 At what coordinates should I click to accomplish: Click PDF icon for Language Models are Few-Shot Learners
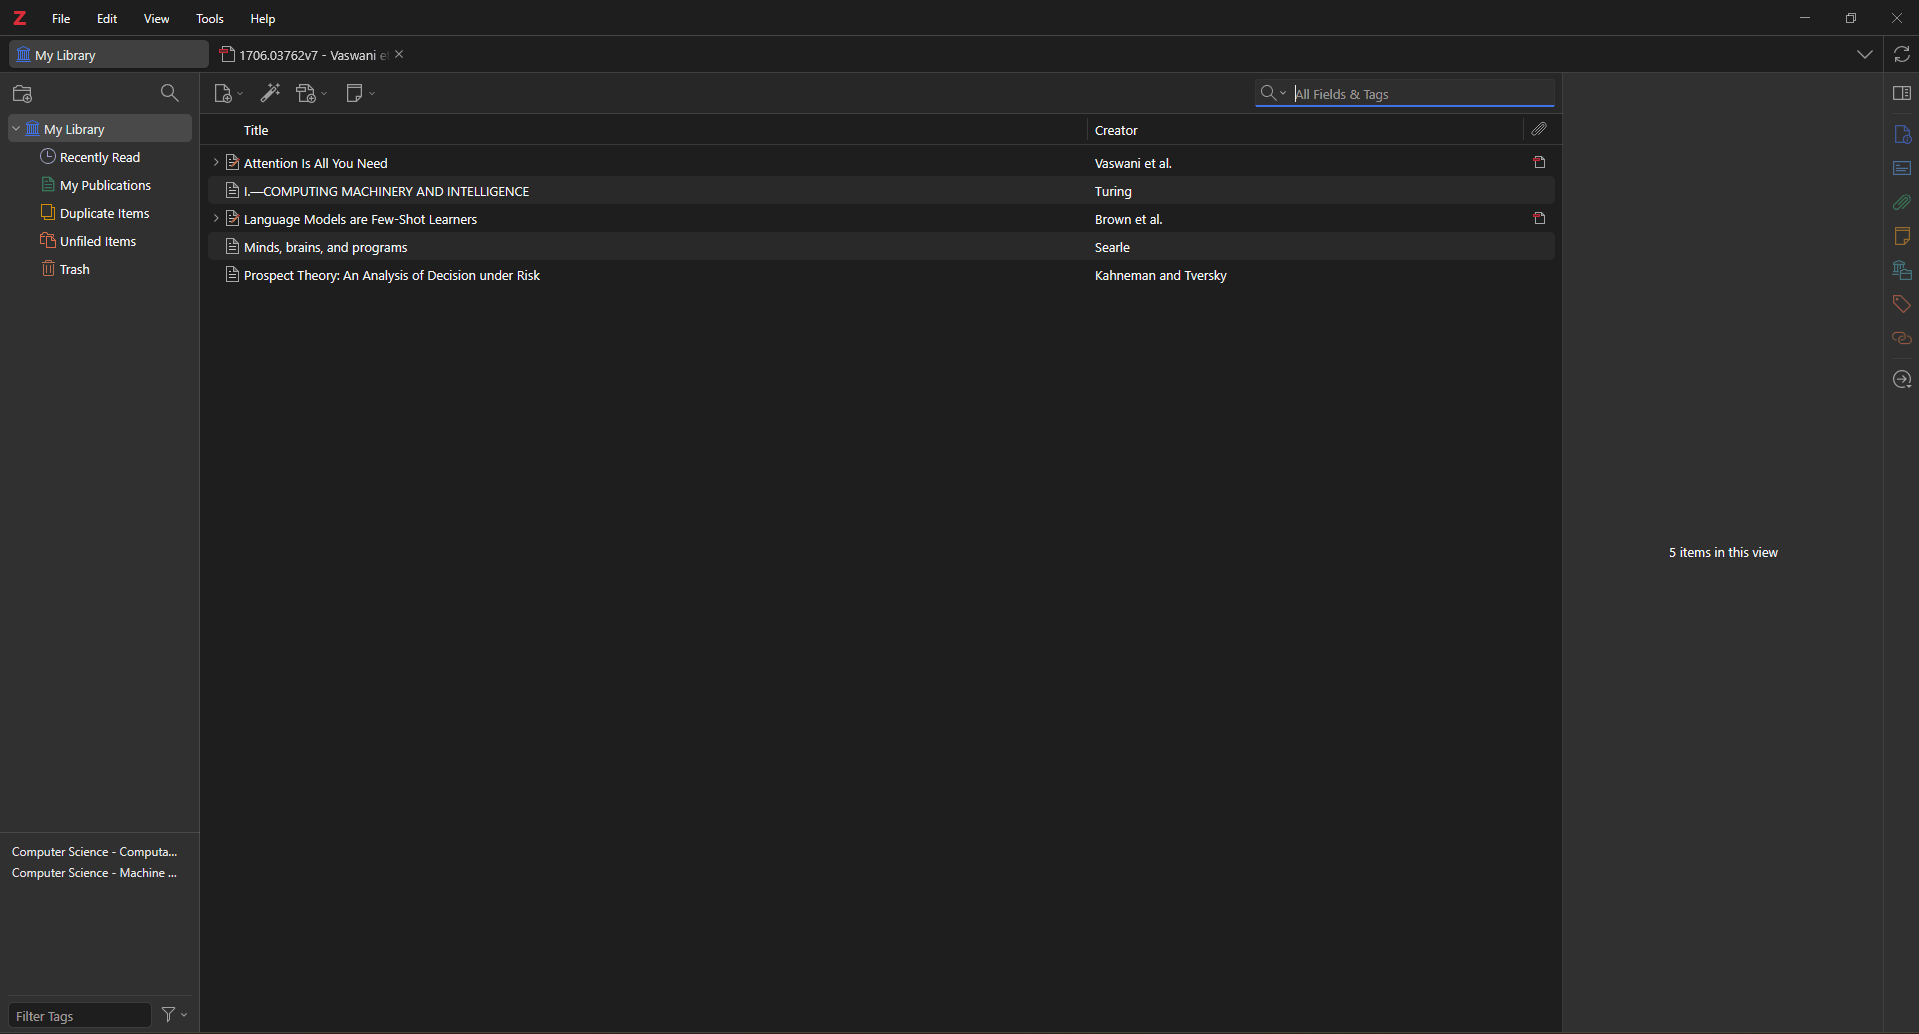point(1540,219)
